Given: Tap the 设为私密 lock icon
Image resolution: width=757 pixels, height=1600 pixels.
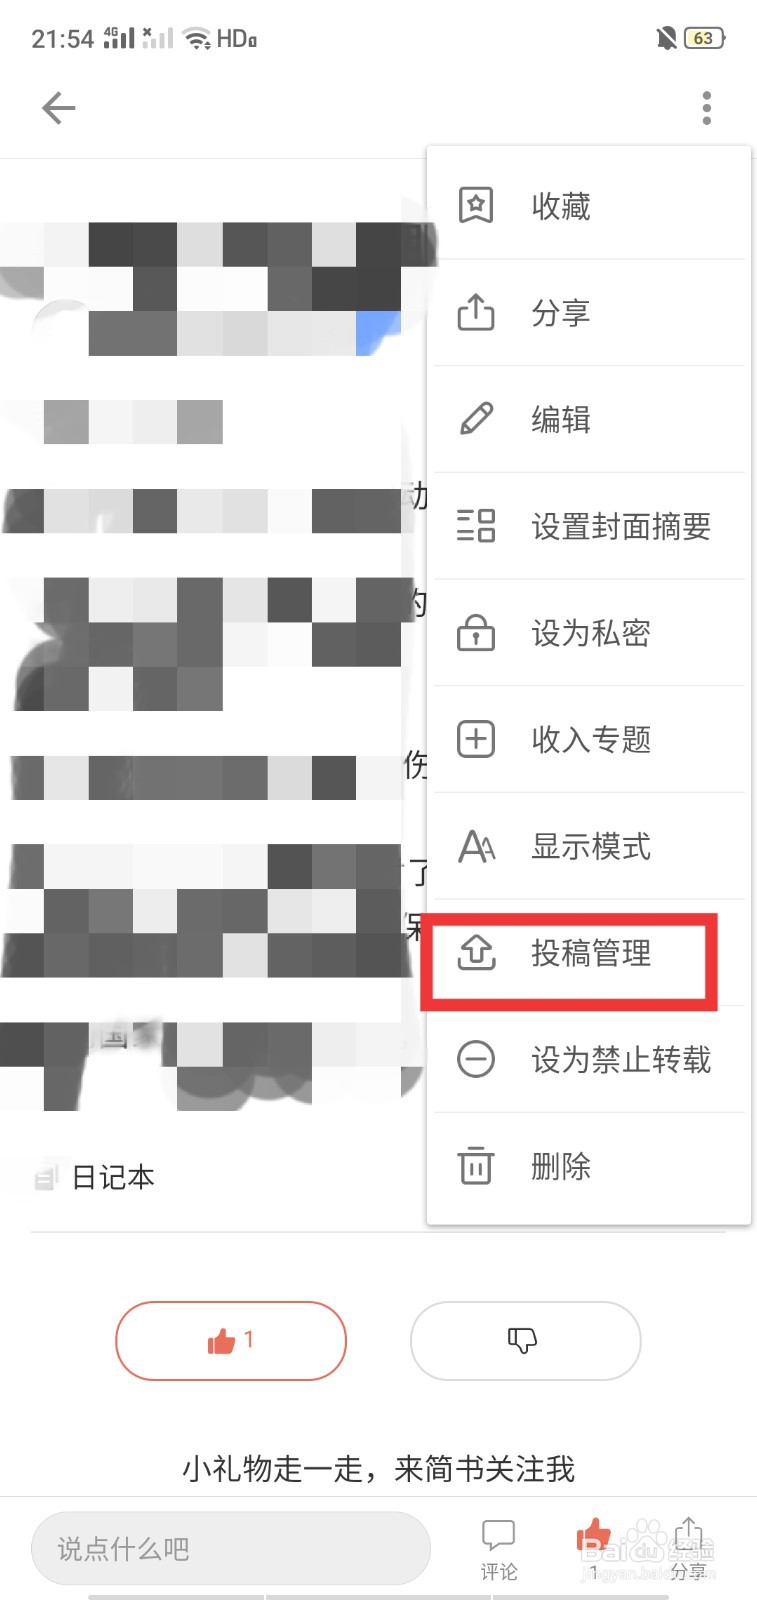Looking at the screenshot, I should tap(476, 632).
